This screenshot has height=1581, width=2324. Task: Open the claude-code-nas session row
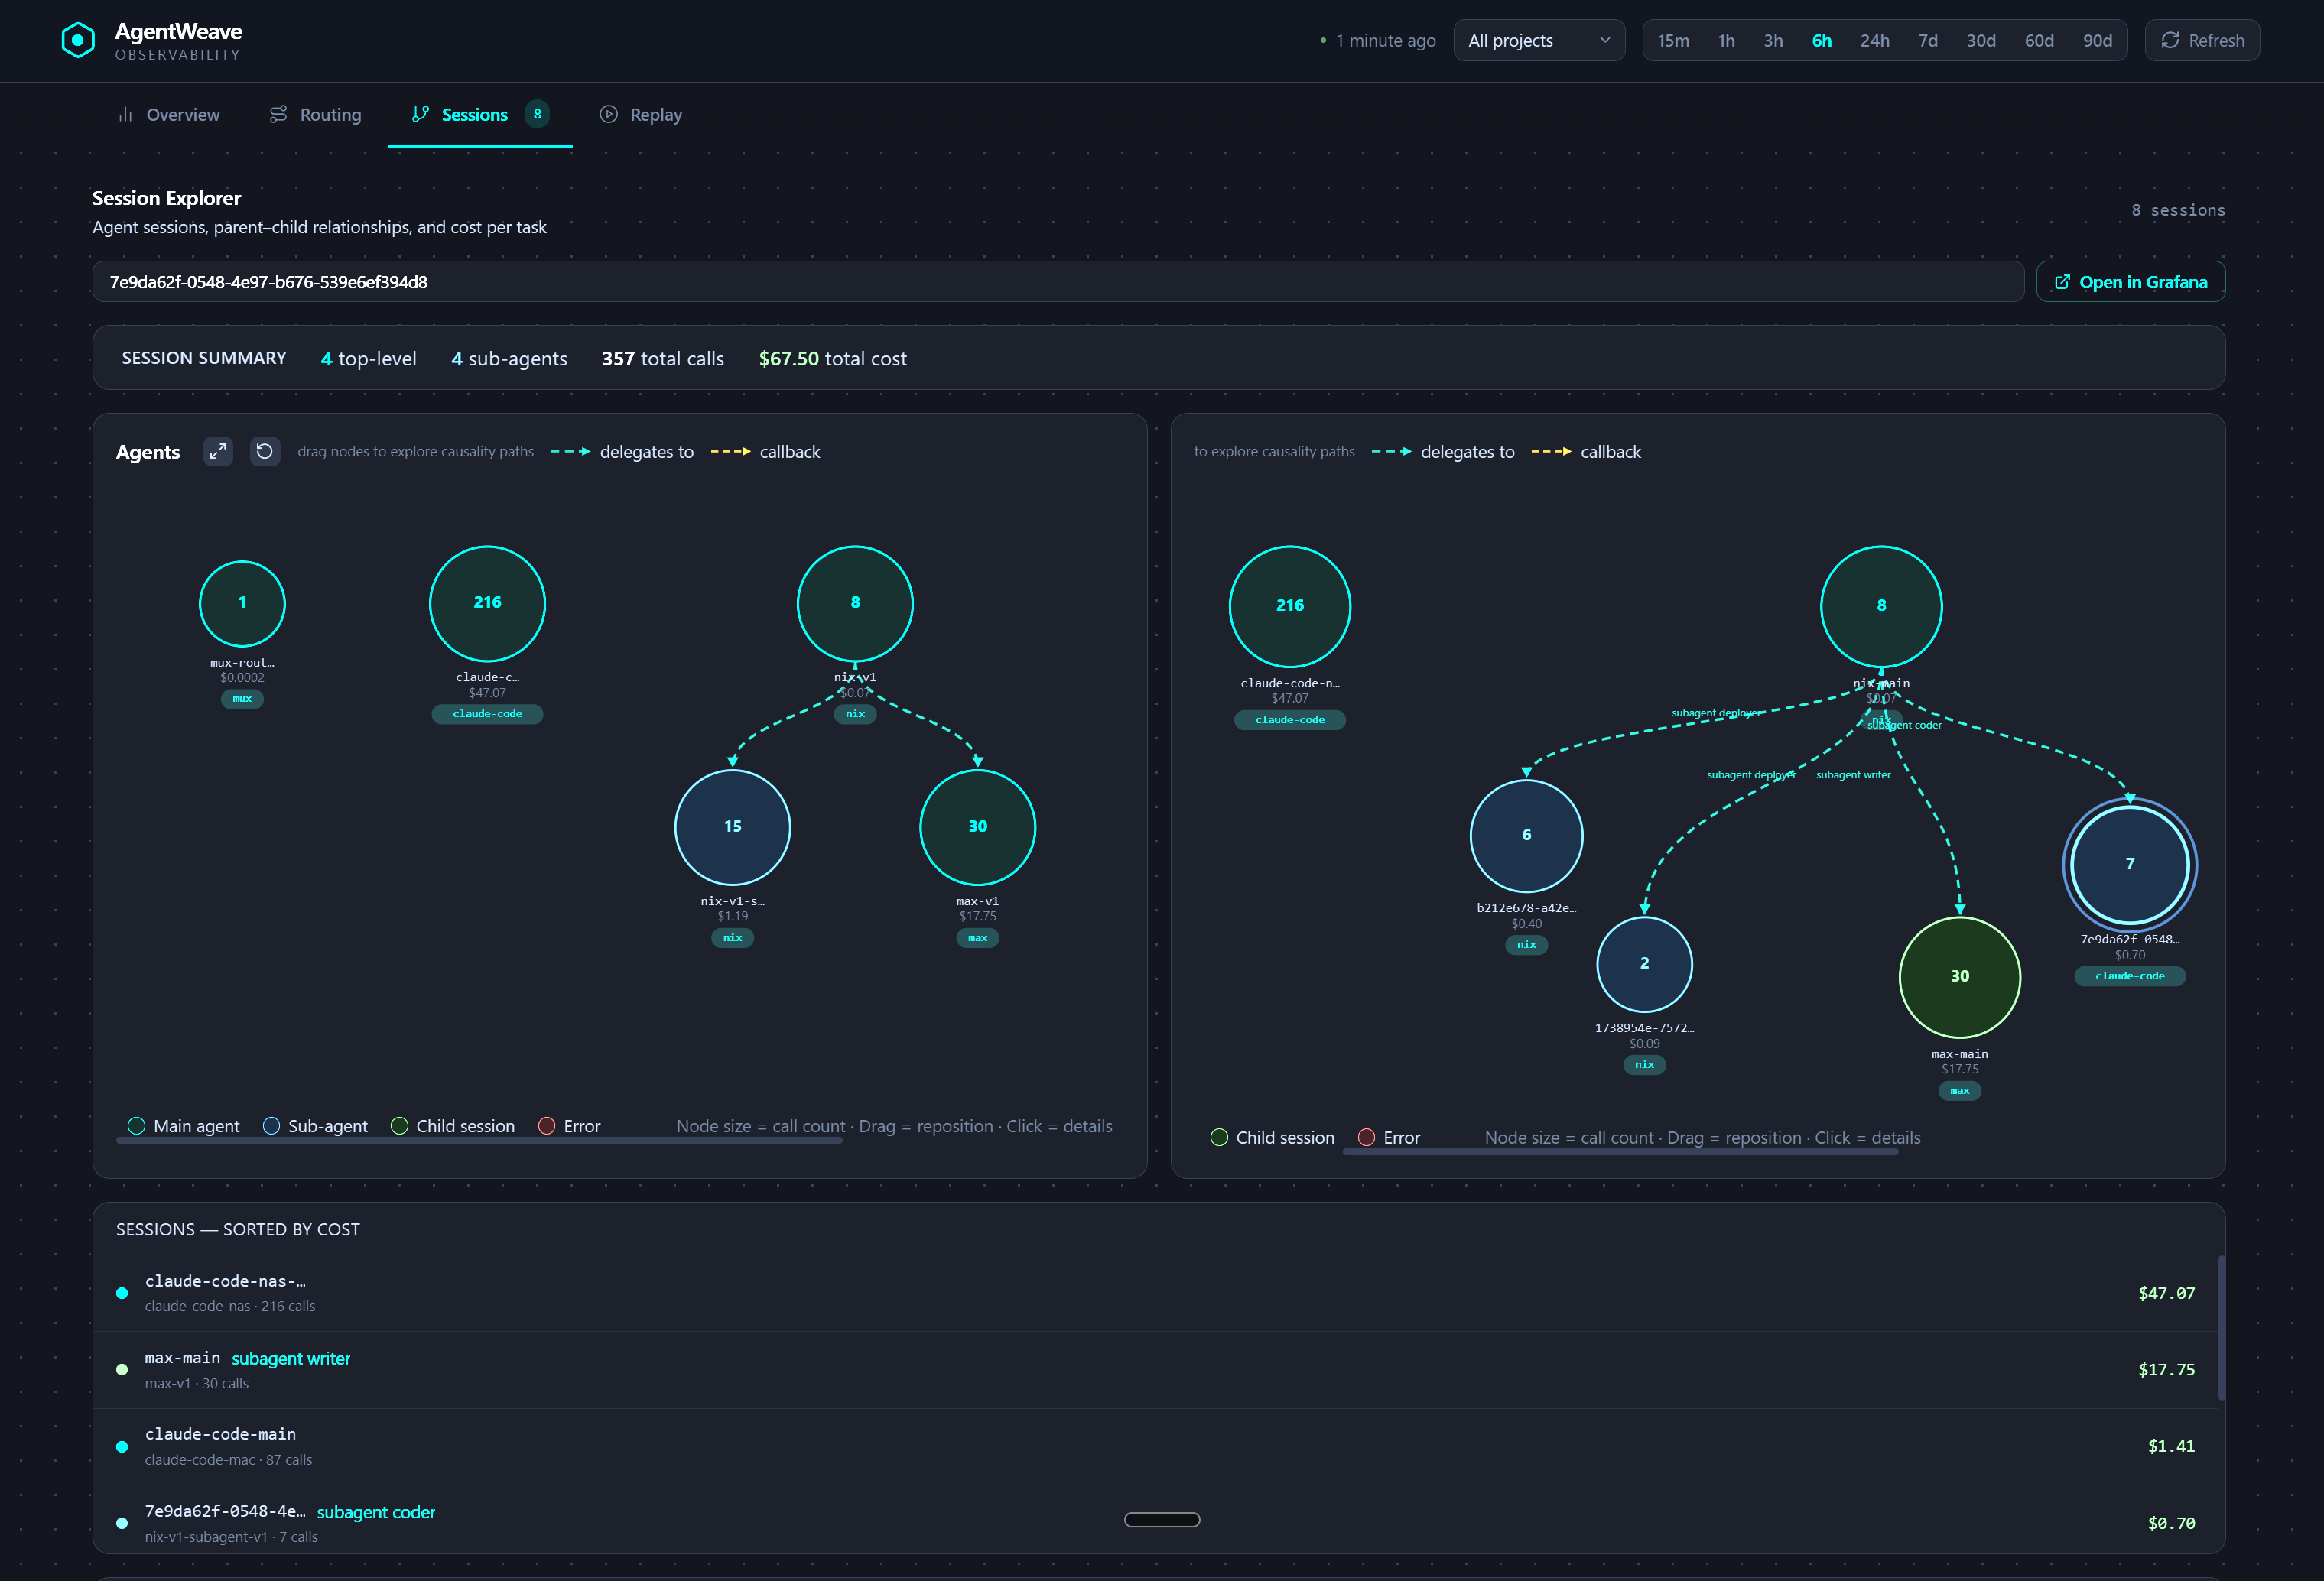pyautogui.click(x=1155, y=1293)
